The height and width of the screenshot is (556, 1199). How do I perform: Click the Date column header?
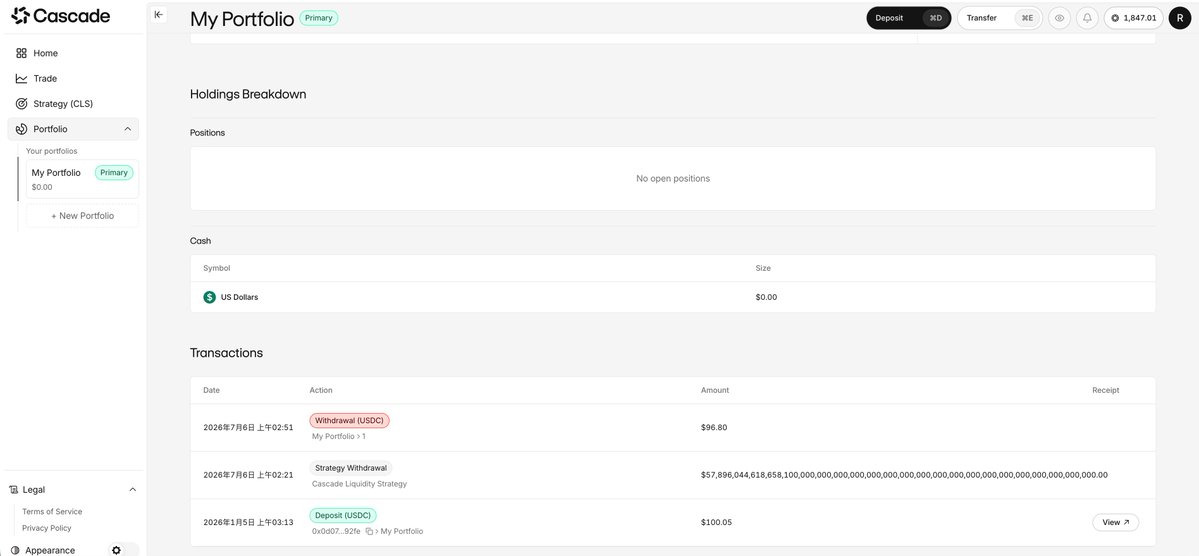tap(212, 390)
